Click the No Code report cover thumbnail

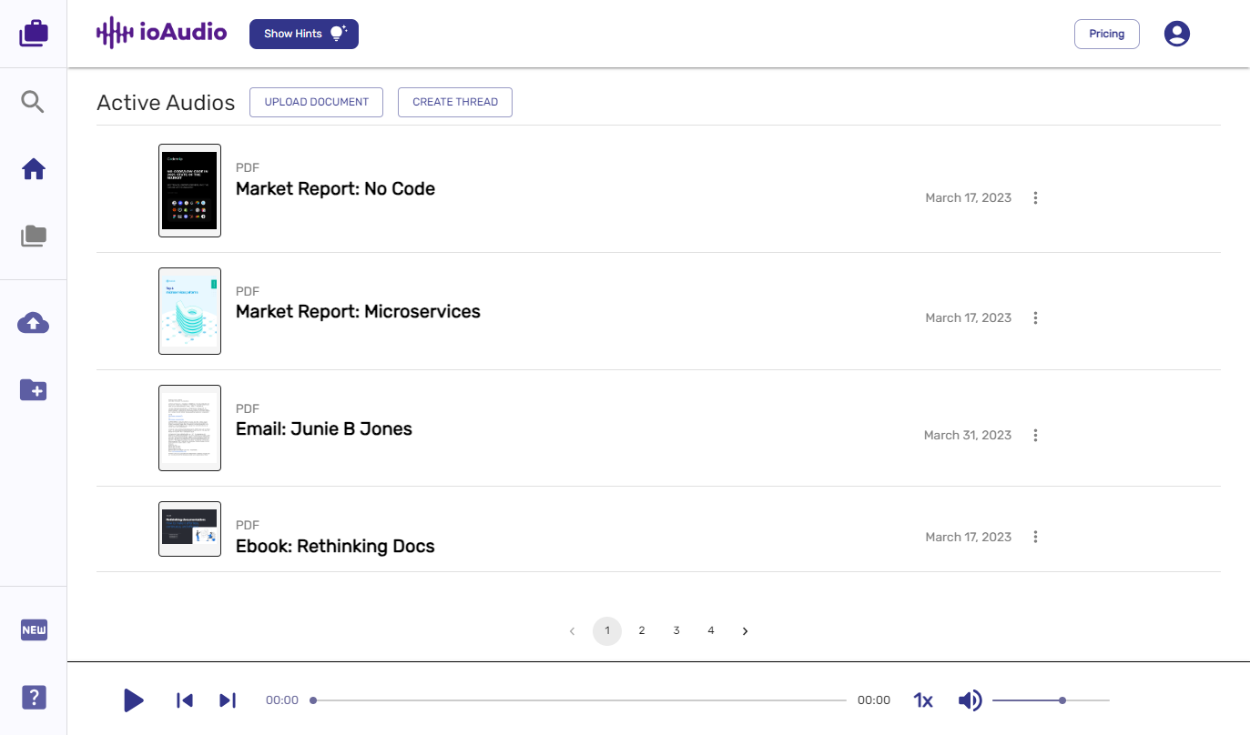pos(189,190)
